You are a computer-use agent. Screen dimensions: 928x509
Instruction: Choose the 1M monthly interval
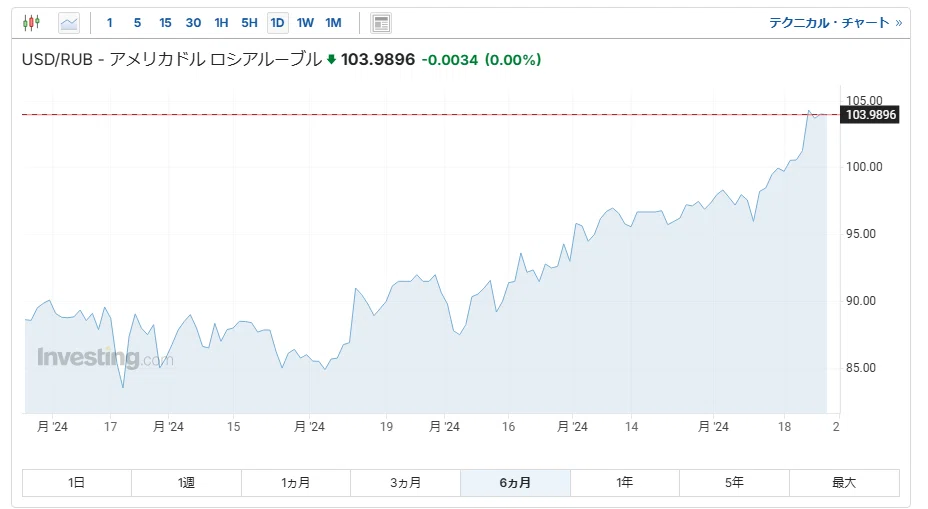click(x=333, y=23)
